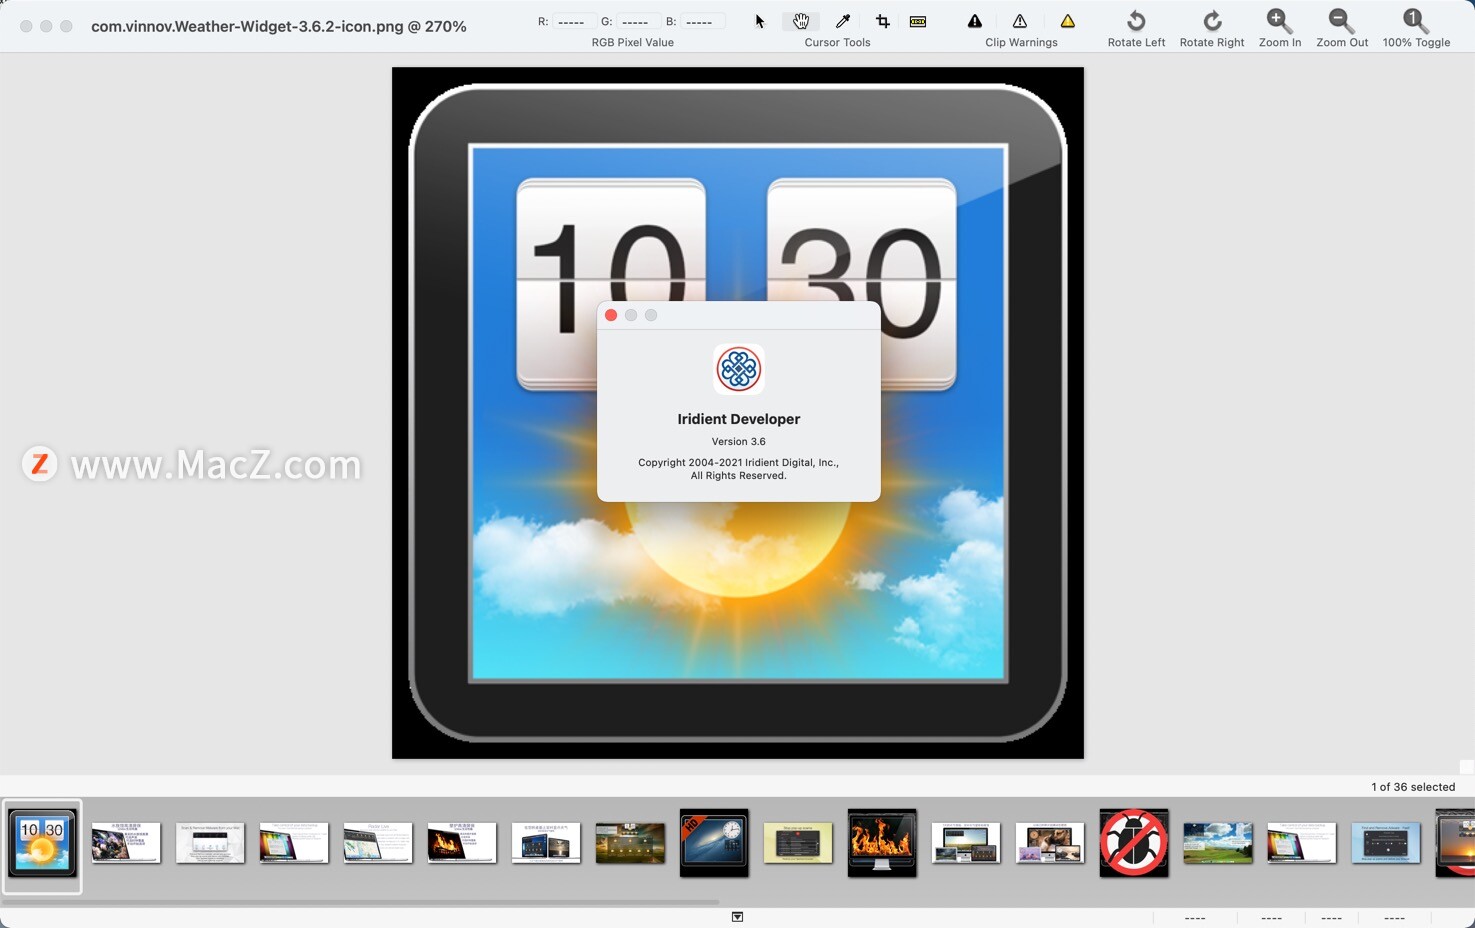This screenshot has width=1475, height=928.
Task: Close the Iridient Developer about dialog
Action: point(611,315)
